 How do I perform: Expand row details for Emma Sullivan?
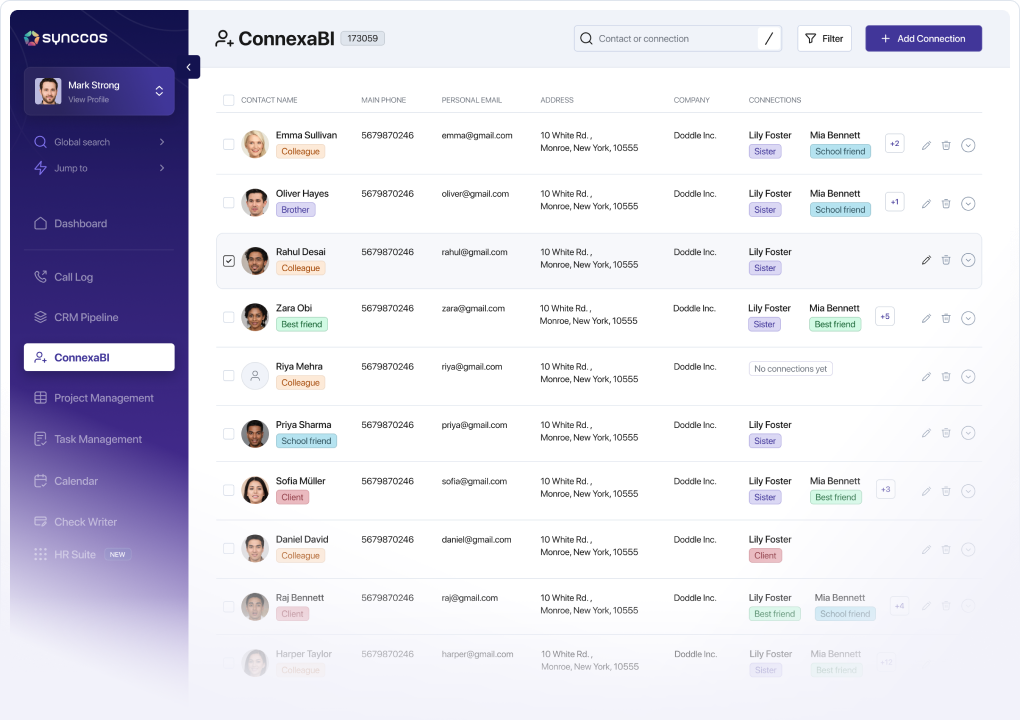click(968, 146)
